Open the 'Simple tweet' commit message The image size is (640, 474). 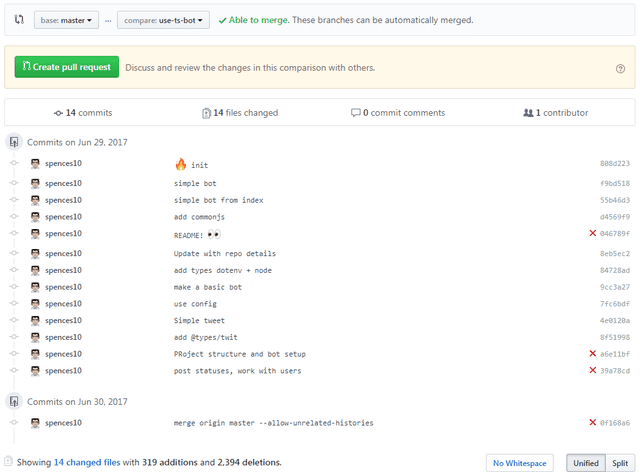click(199, 321)
